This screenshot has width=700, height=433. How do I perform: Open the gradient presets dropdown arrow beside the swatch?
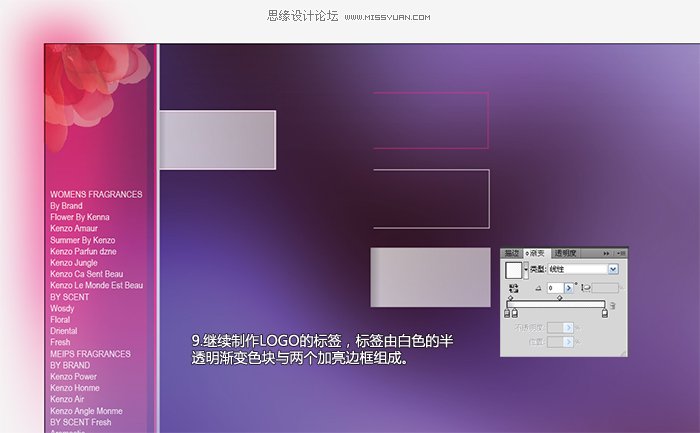point(526,270)
